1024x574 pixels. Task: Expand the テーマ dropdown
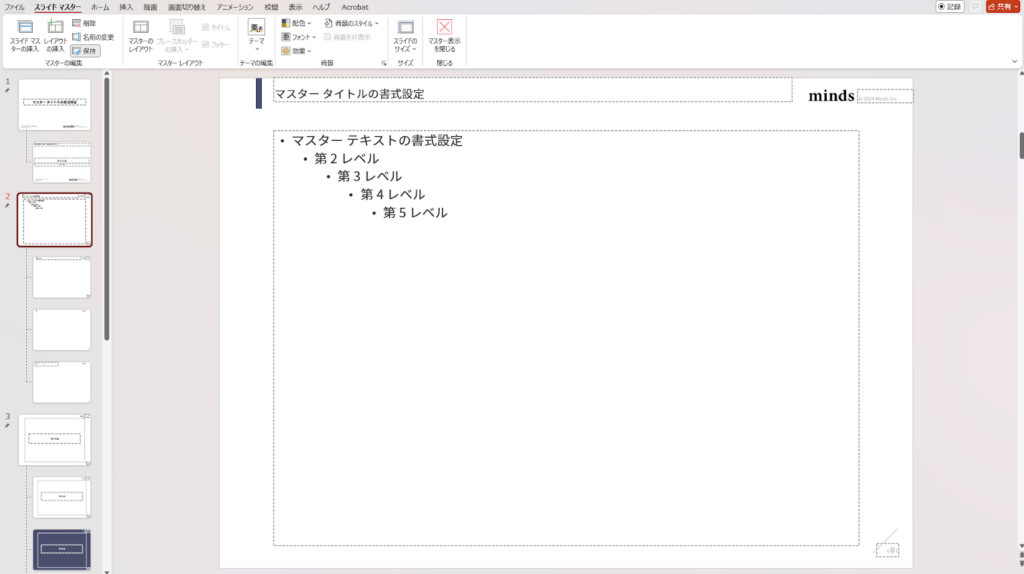click(x=257, y=35)
